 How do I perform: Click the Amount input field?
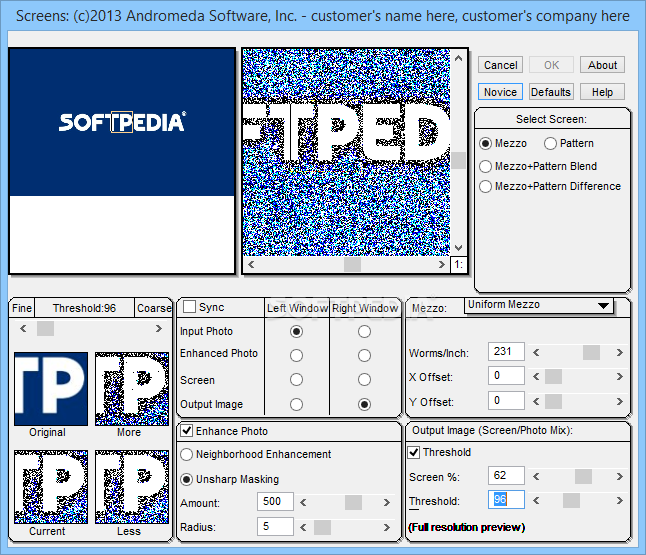pos(275,501)
